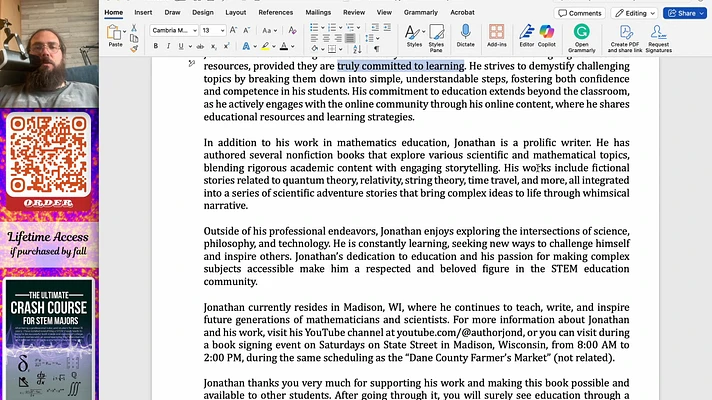Viewport: 712px width, 400px height.
Task: Apply yellow text highlight color
Action: click(x=265, y=46)
